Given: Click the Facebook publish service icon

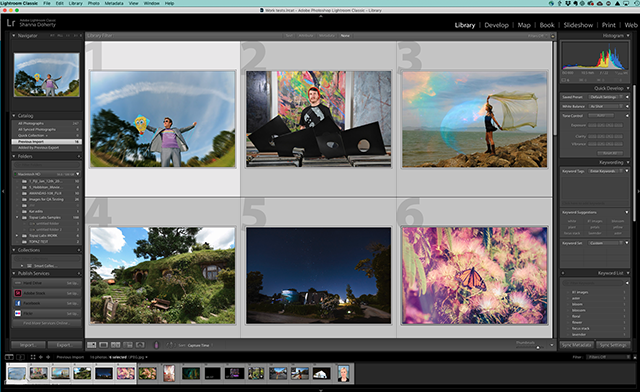Looking at the screenshot, I should tap(18, 303).
